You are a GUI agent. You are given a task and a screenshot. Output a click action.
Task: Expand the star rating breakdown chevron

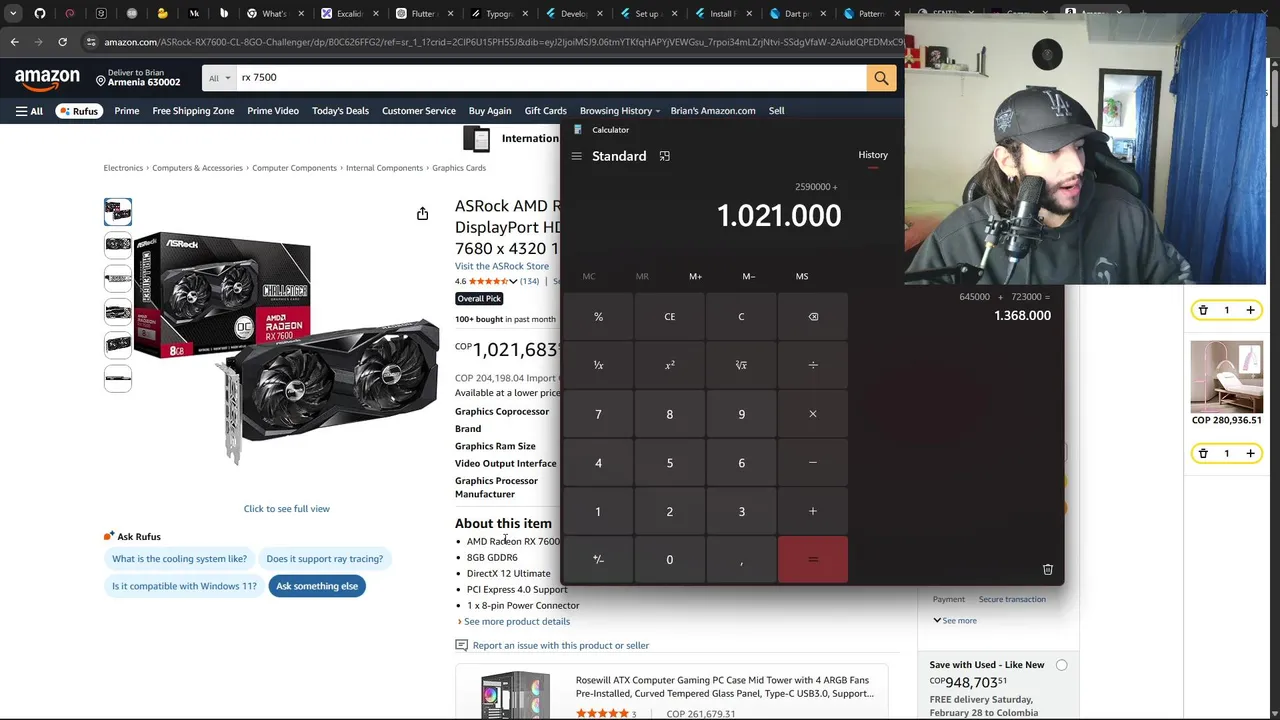click(513, 282)
